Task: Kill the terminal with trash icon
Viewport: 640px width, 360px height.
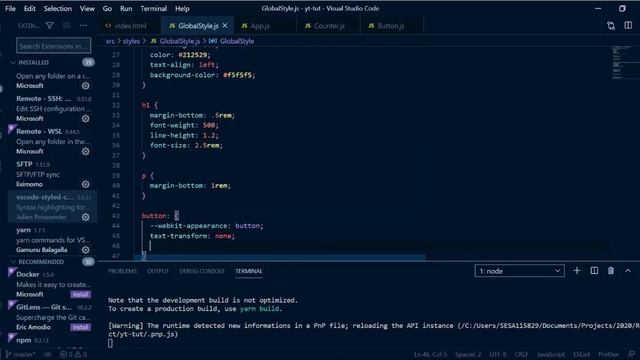Action: point(611,271)
